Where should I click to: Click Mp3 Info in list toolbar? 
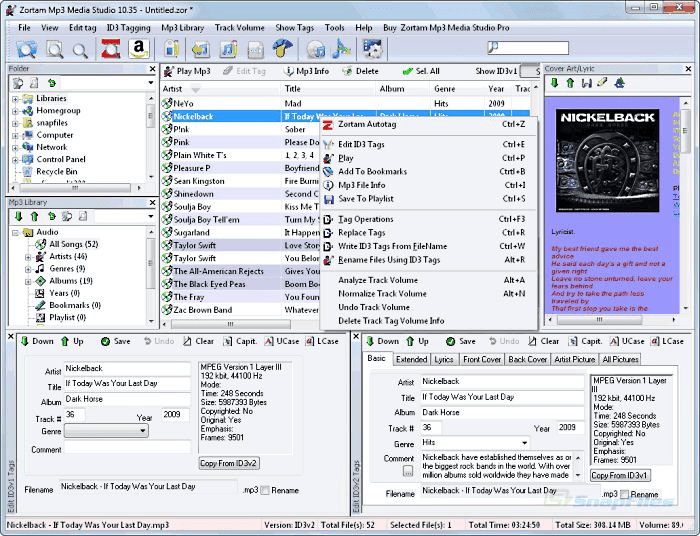[307, 71]
